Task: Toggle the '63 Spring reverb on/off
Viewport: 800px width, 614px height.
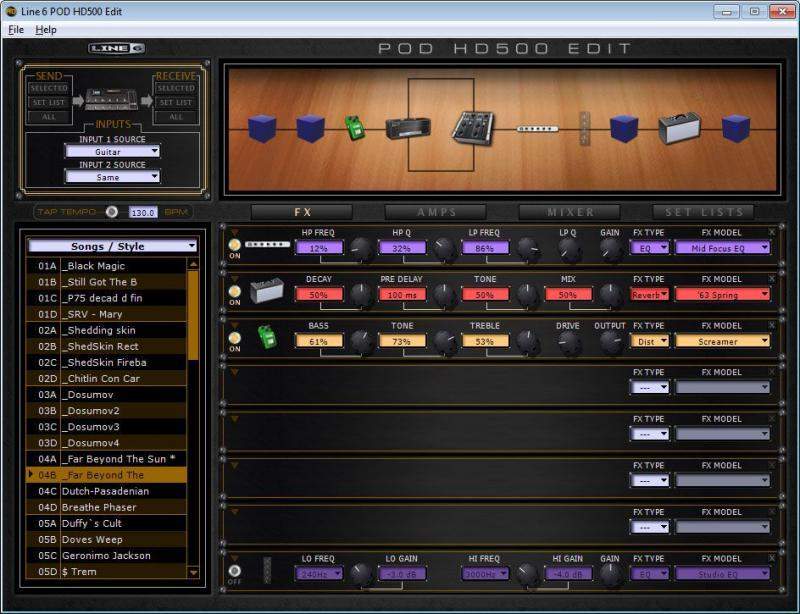Action: click(x=235, y=291)
